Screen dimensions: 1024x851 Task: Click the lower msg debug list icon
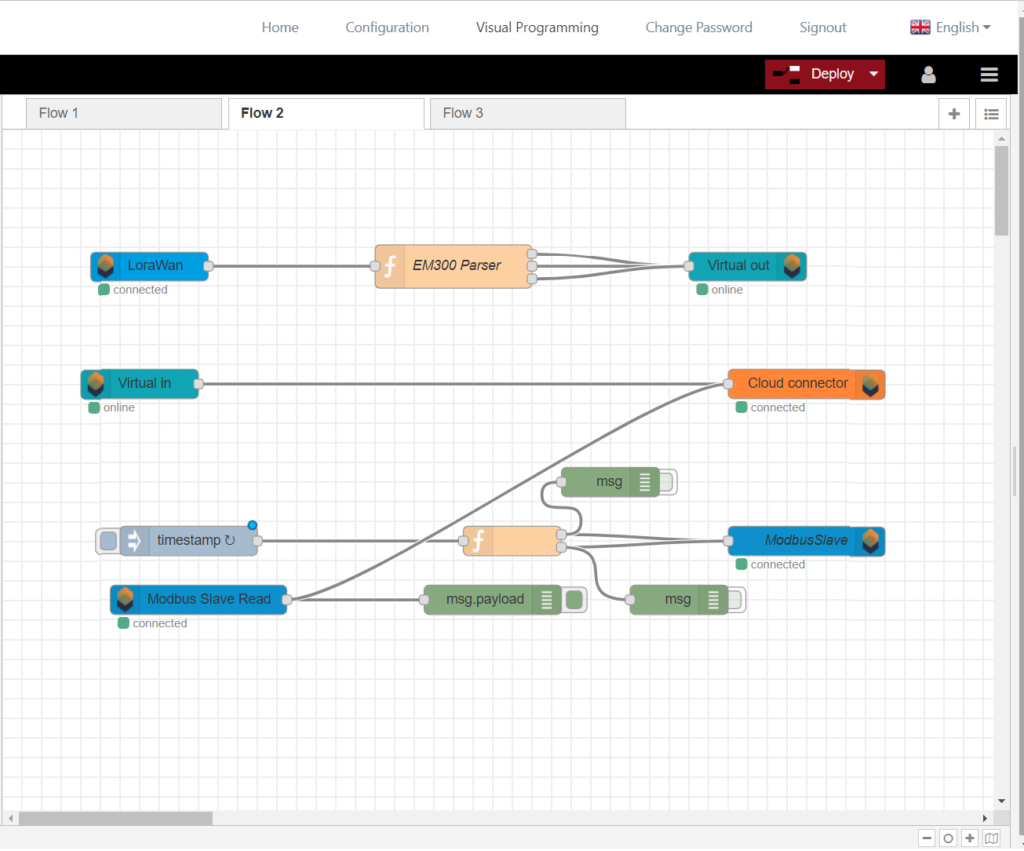[713, 600]
